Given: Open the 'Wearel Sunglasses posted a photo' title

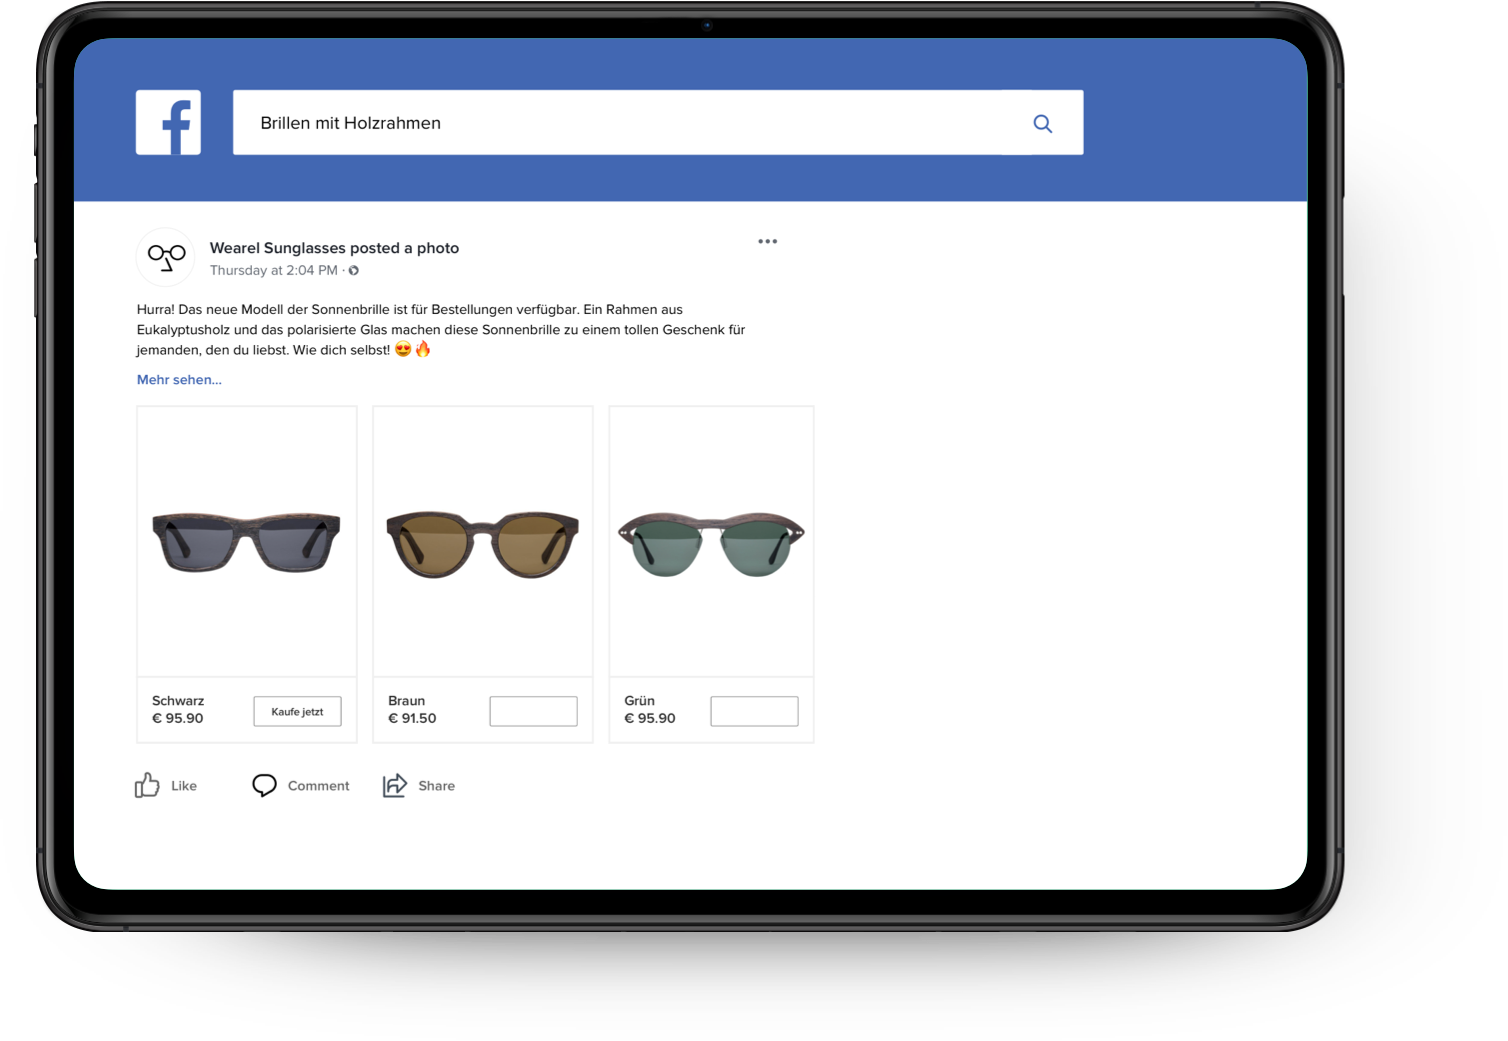Looking at the screenshot, I should click(334, 248).
